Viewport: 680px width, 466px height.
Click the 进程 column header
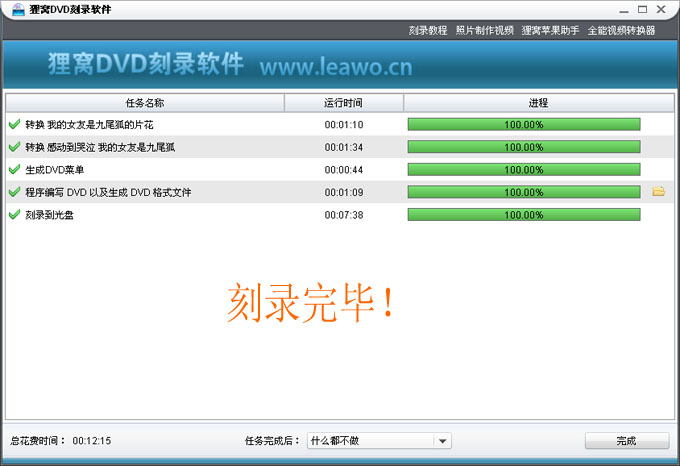[539, 103]
